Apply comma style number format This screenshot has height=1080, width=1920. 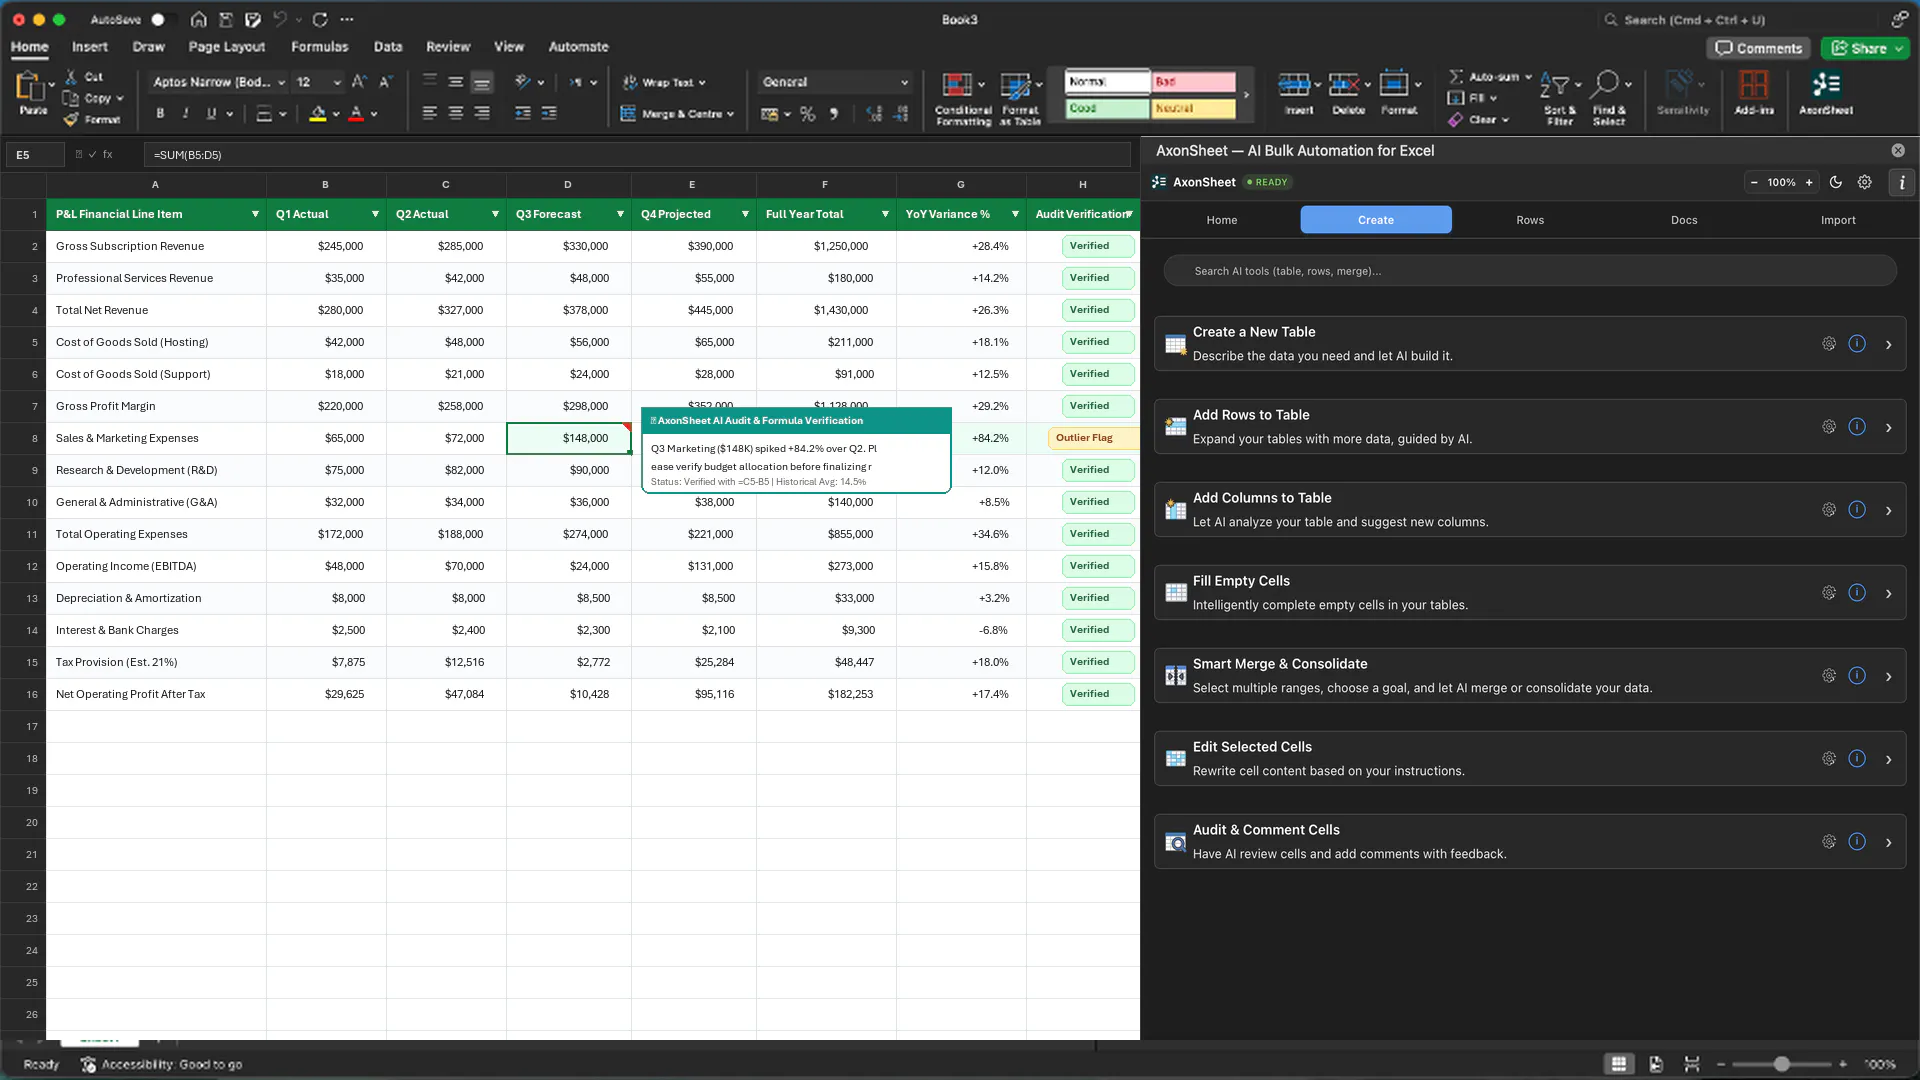[834, 114]
